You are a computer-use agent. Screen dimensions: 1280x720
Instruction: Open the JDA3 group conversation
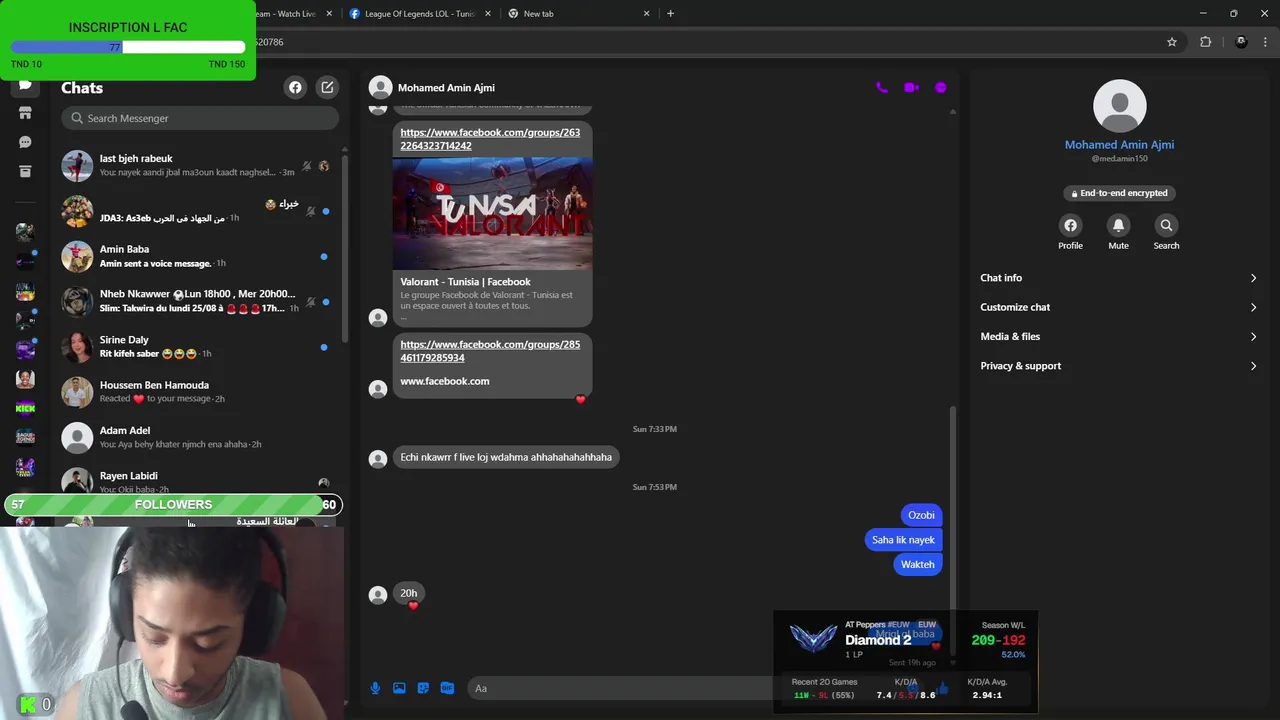tap(197, 211)
